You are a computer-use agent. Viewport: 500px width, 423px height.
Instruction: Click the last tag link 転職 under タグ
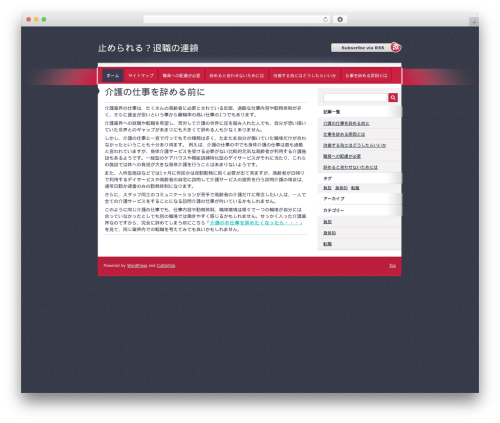(x=355, y=188)
